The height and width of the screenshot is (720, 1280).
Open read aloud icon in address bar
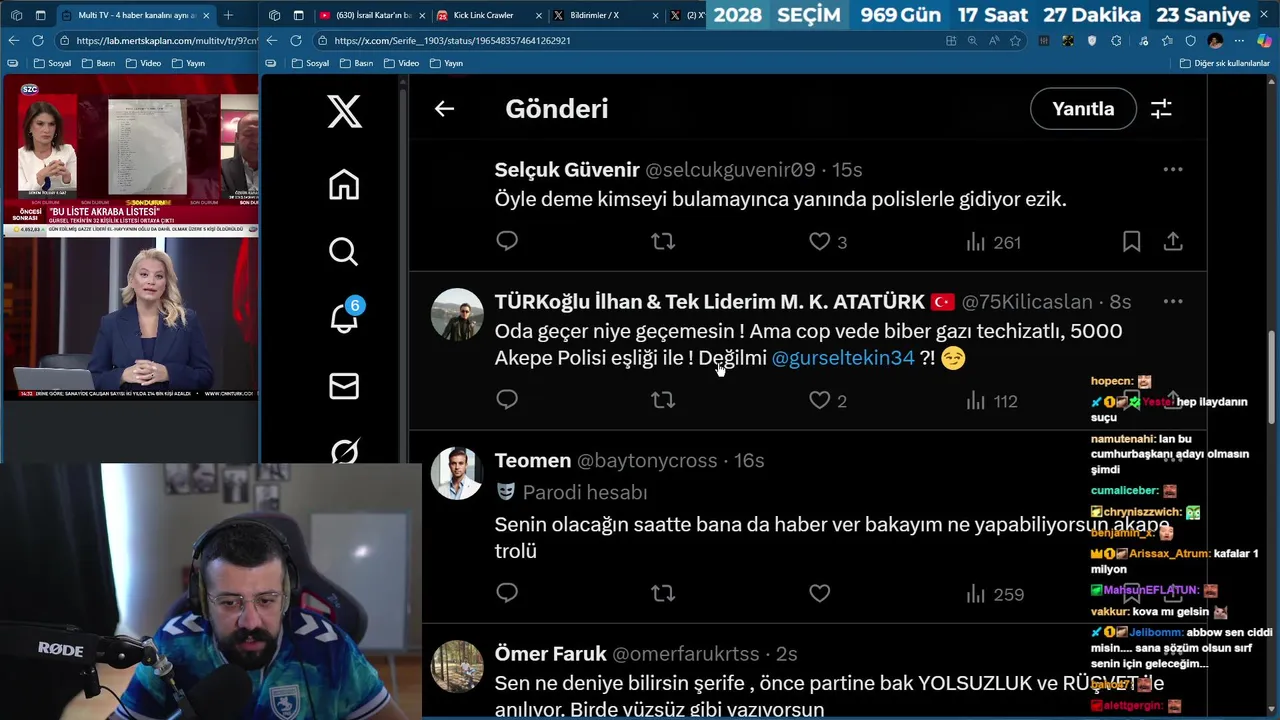coord(993,41)
